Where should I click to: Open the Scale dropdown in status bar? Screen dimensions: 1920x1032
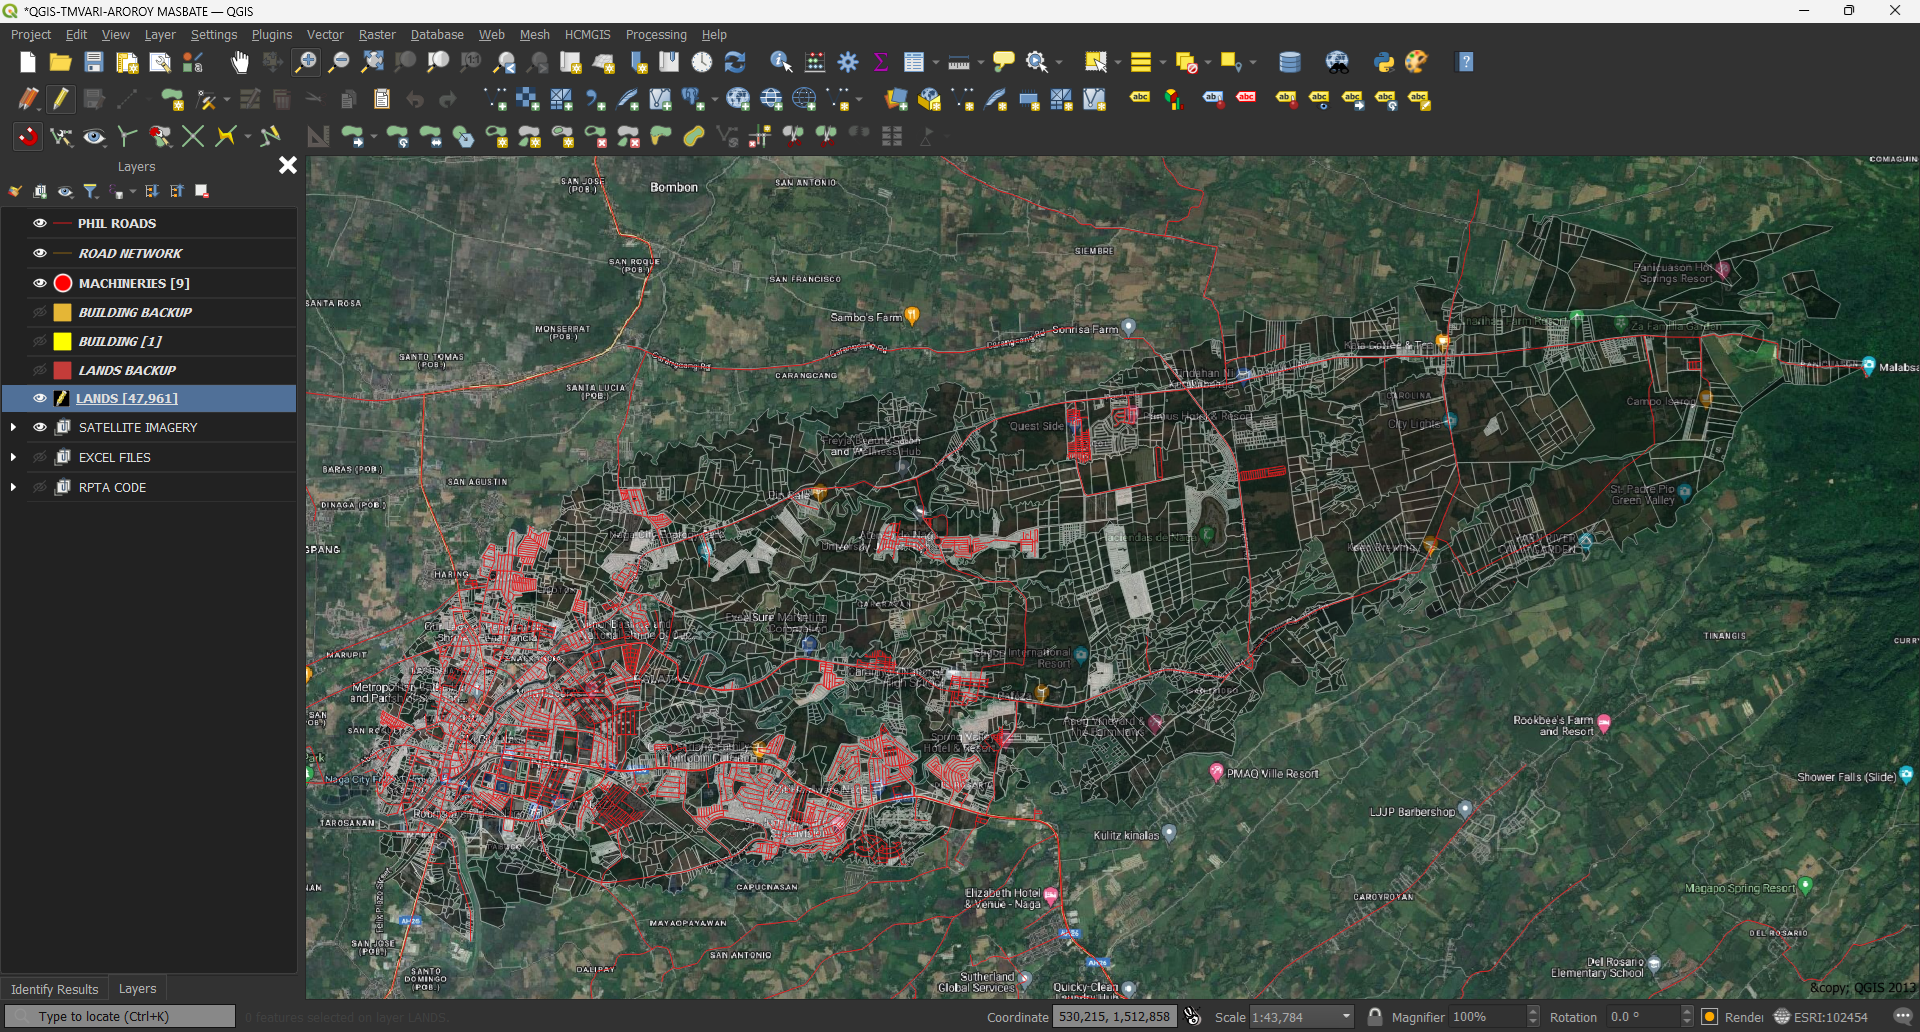click(x=1346, y=1017)
